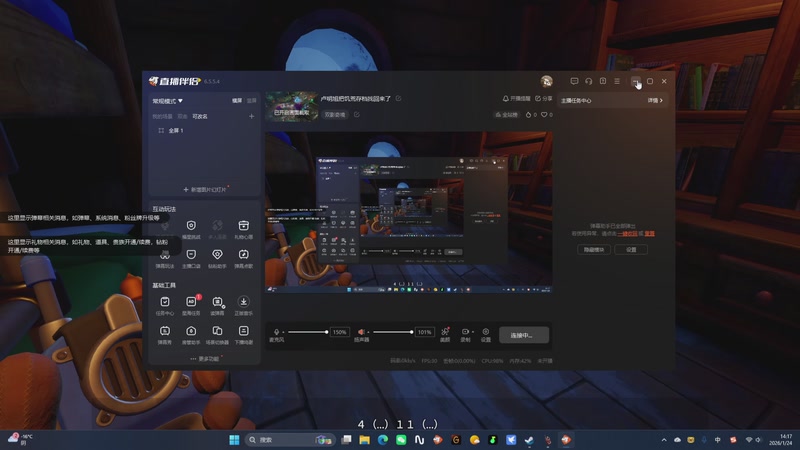Image resolution: width=800 pixels, height=450 pixels.
Task: Open the hamburger menu in the title bar
Action: pyautogui.click(x=617, y=81)
